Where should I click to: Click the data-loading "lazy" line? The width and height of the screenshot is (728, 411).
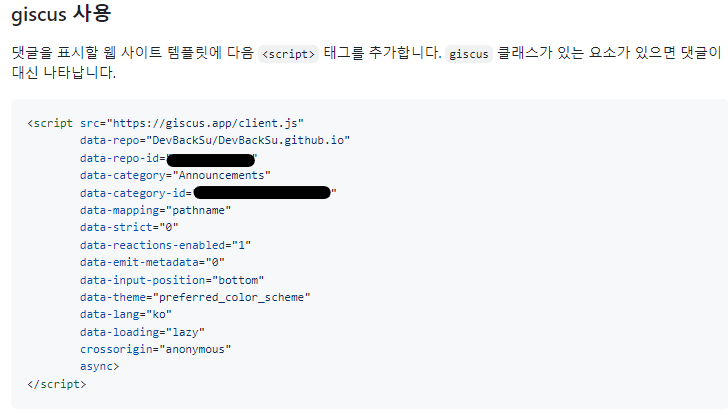pyautogui.click(x=142, y=332)
